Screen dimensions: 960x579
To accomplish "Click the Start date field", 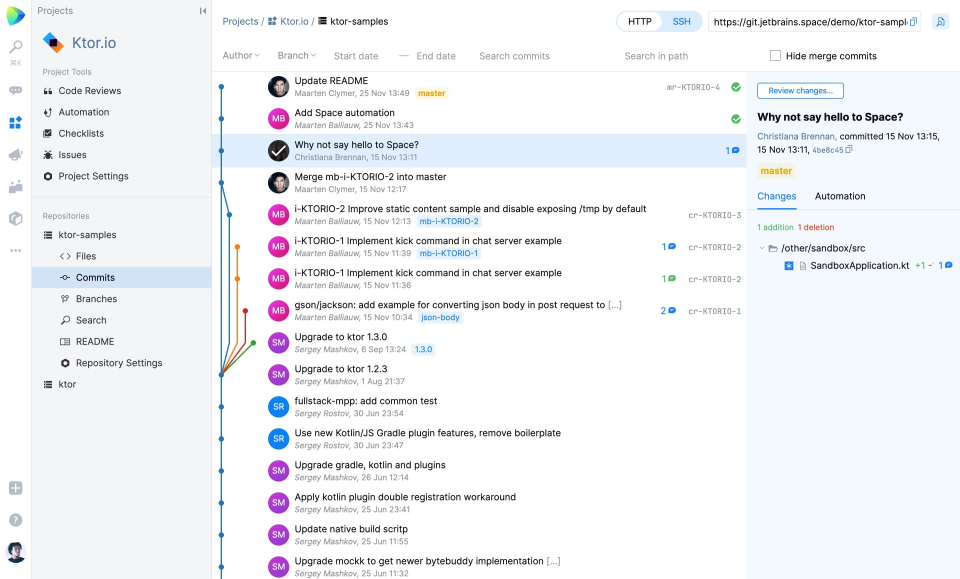I will [356, 56].
